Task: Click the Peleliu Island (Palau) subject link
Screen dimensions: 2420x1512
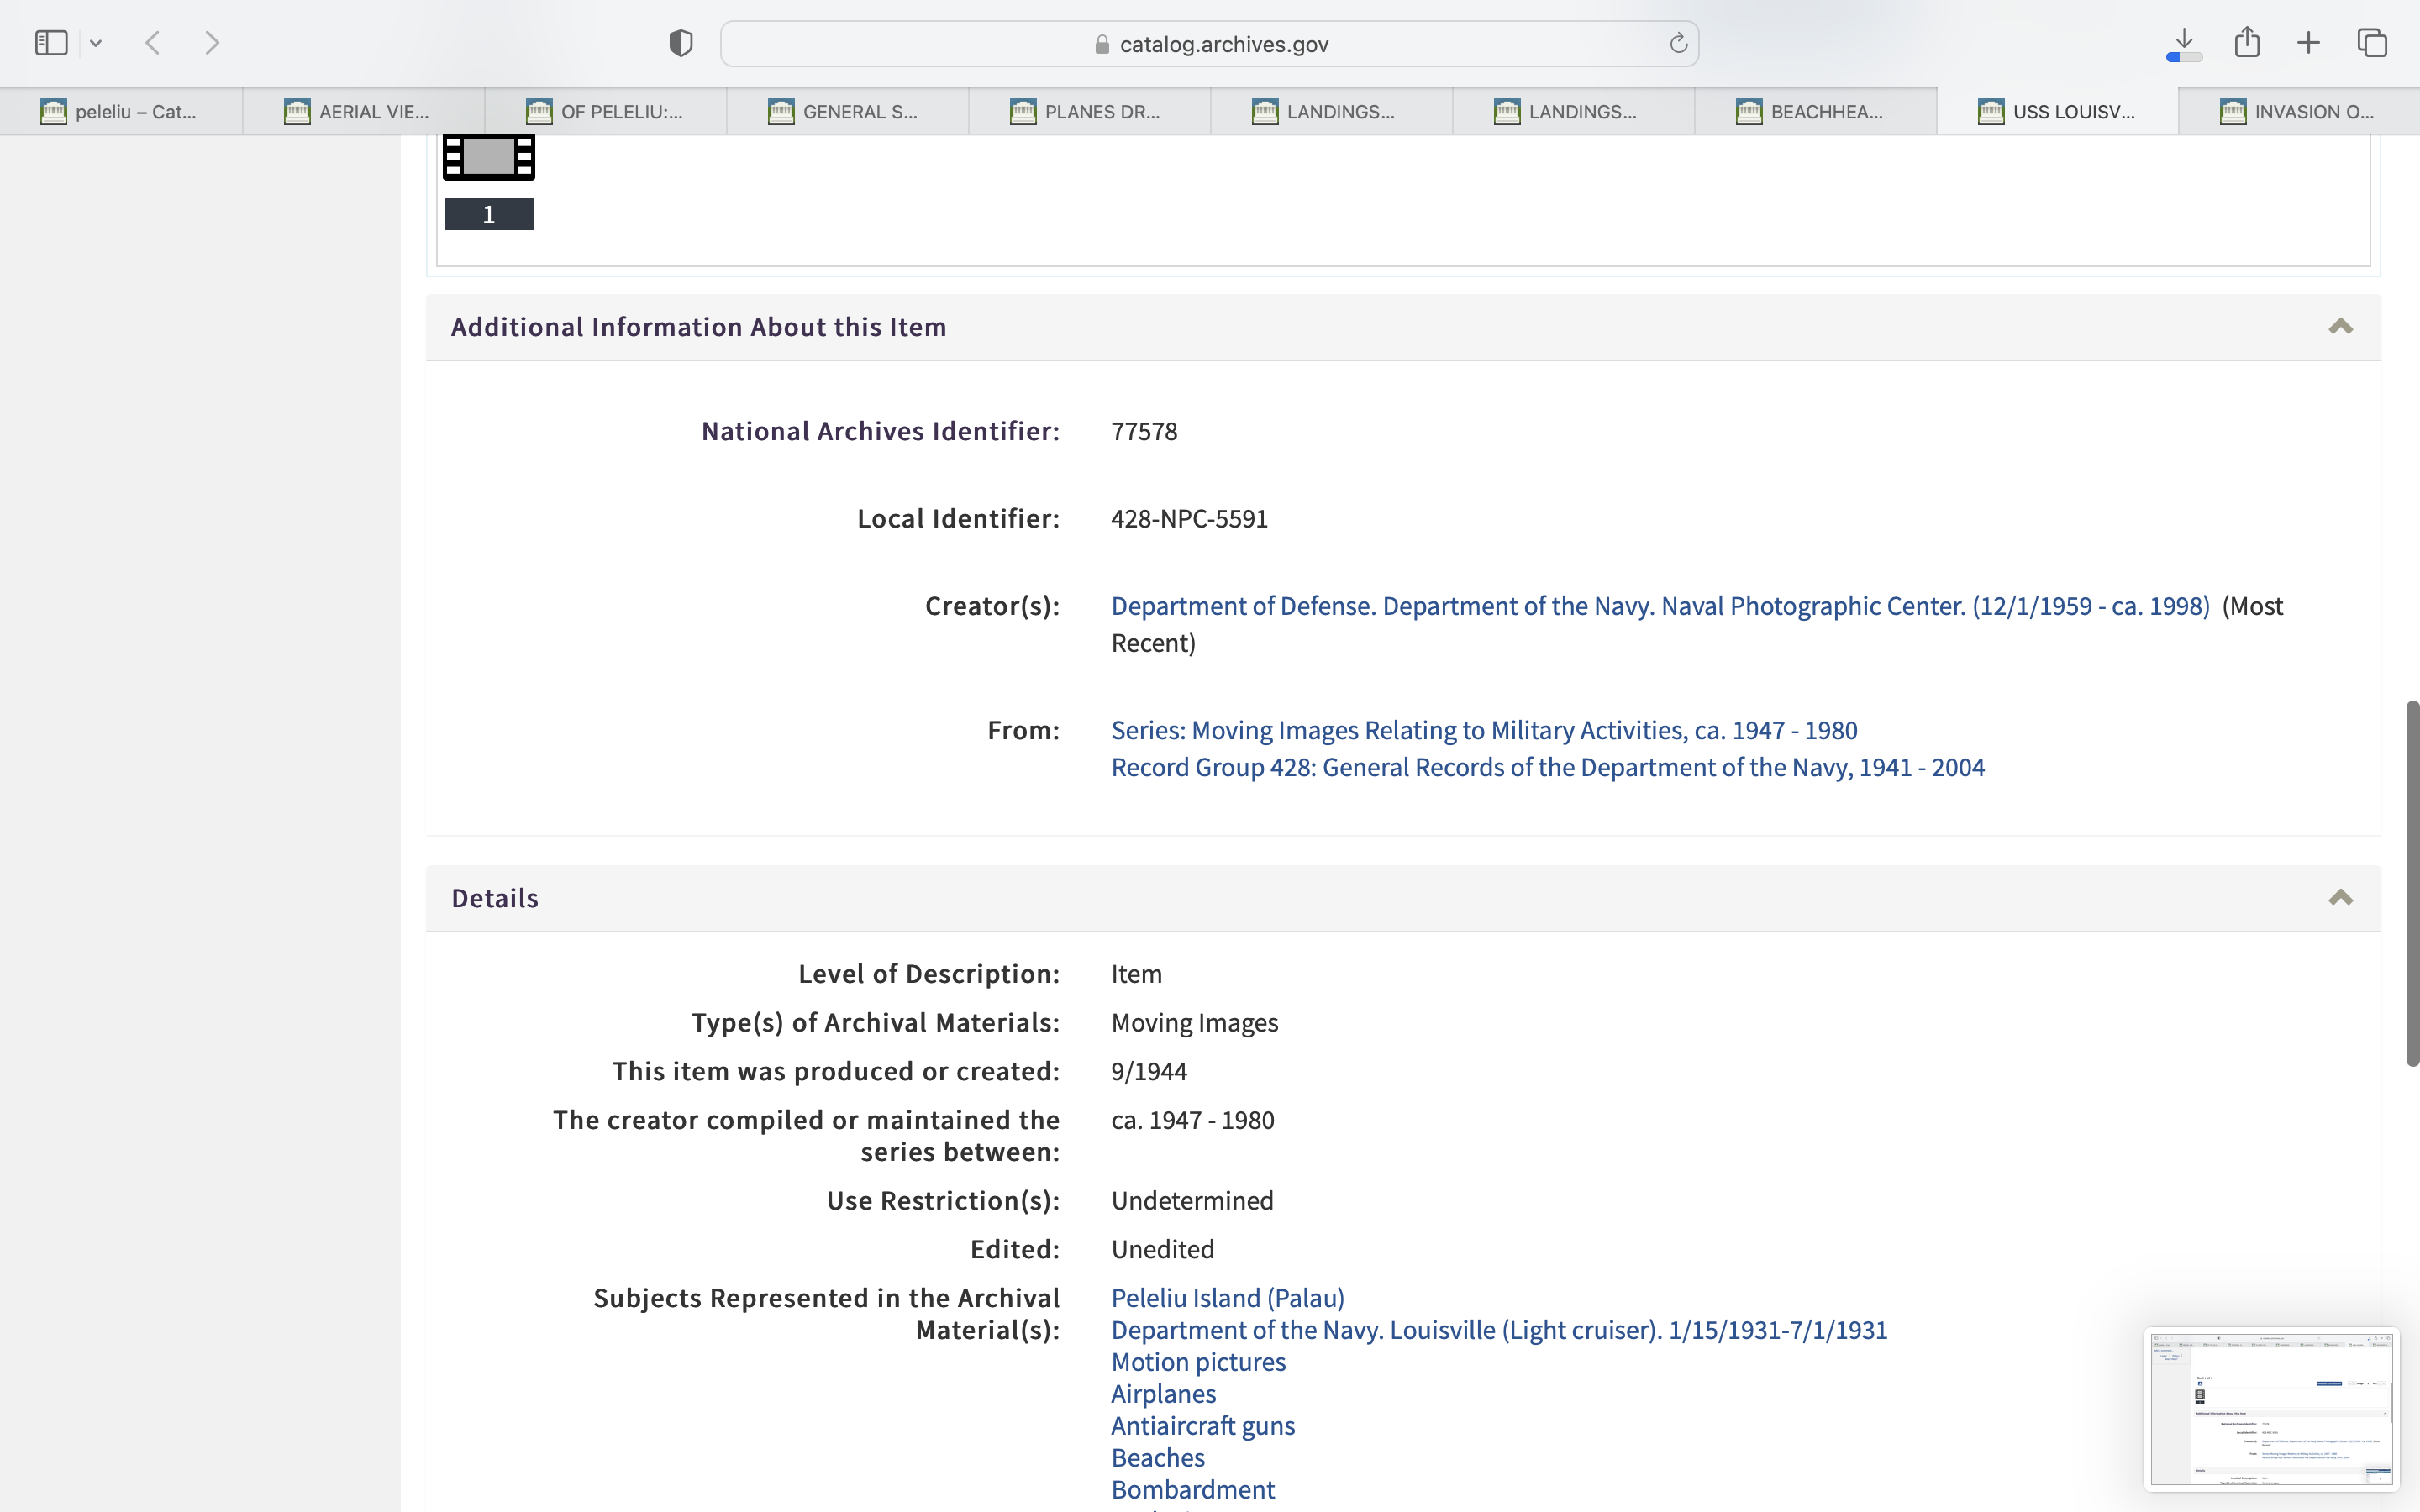Action: click(x=1227, y=1298)
